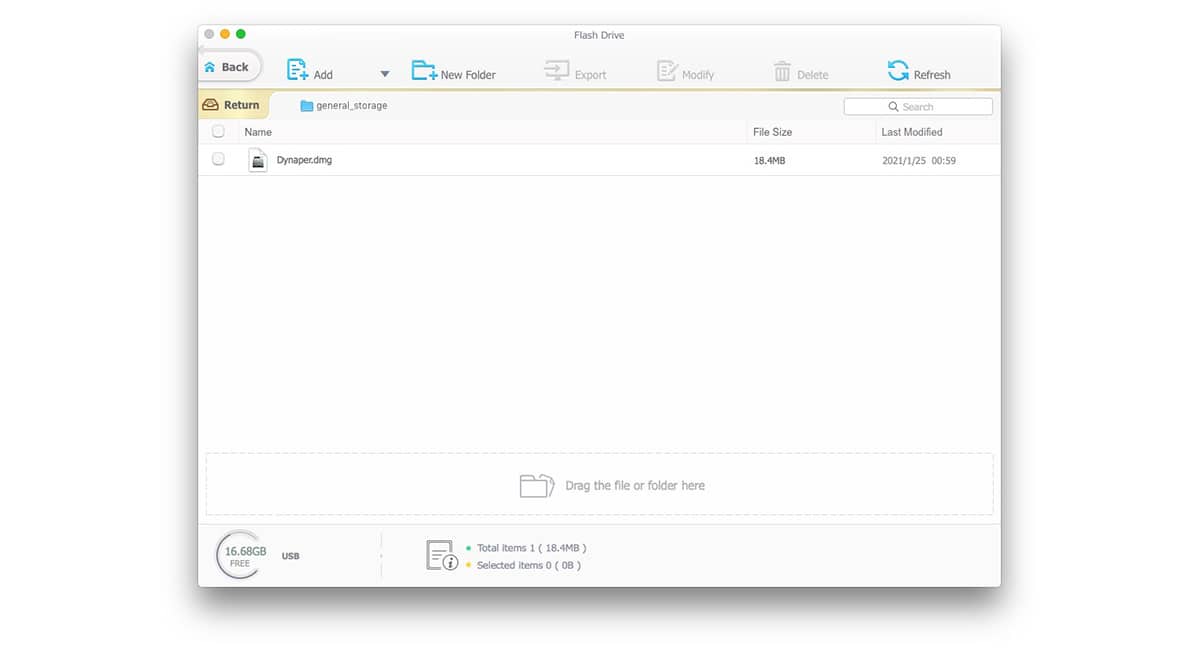
Task: Open the Add dropdown arrow
Action: (x=385, y=74)
